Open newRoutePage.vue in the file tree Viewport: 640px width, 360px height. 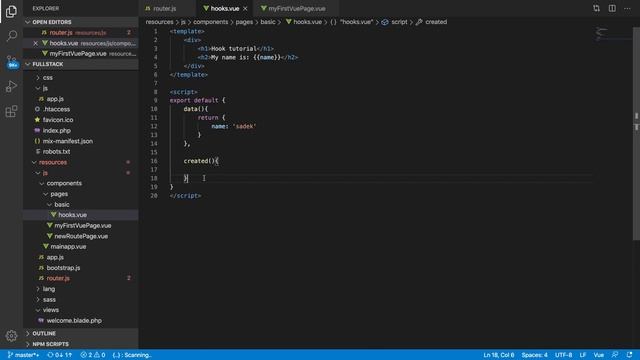81,236
